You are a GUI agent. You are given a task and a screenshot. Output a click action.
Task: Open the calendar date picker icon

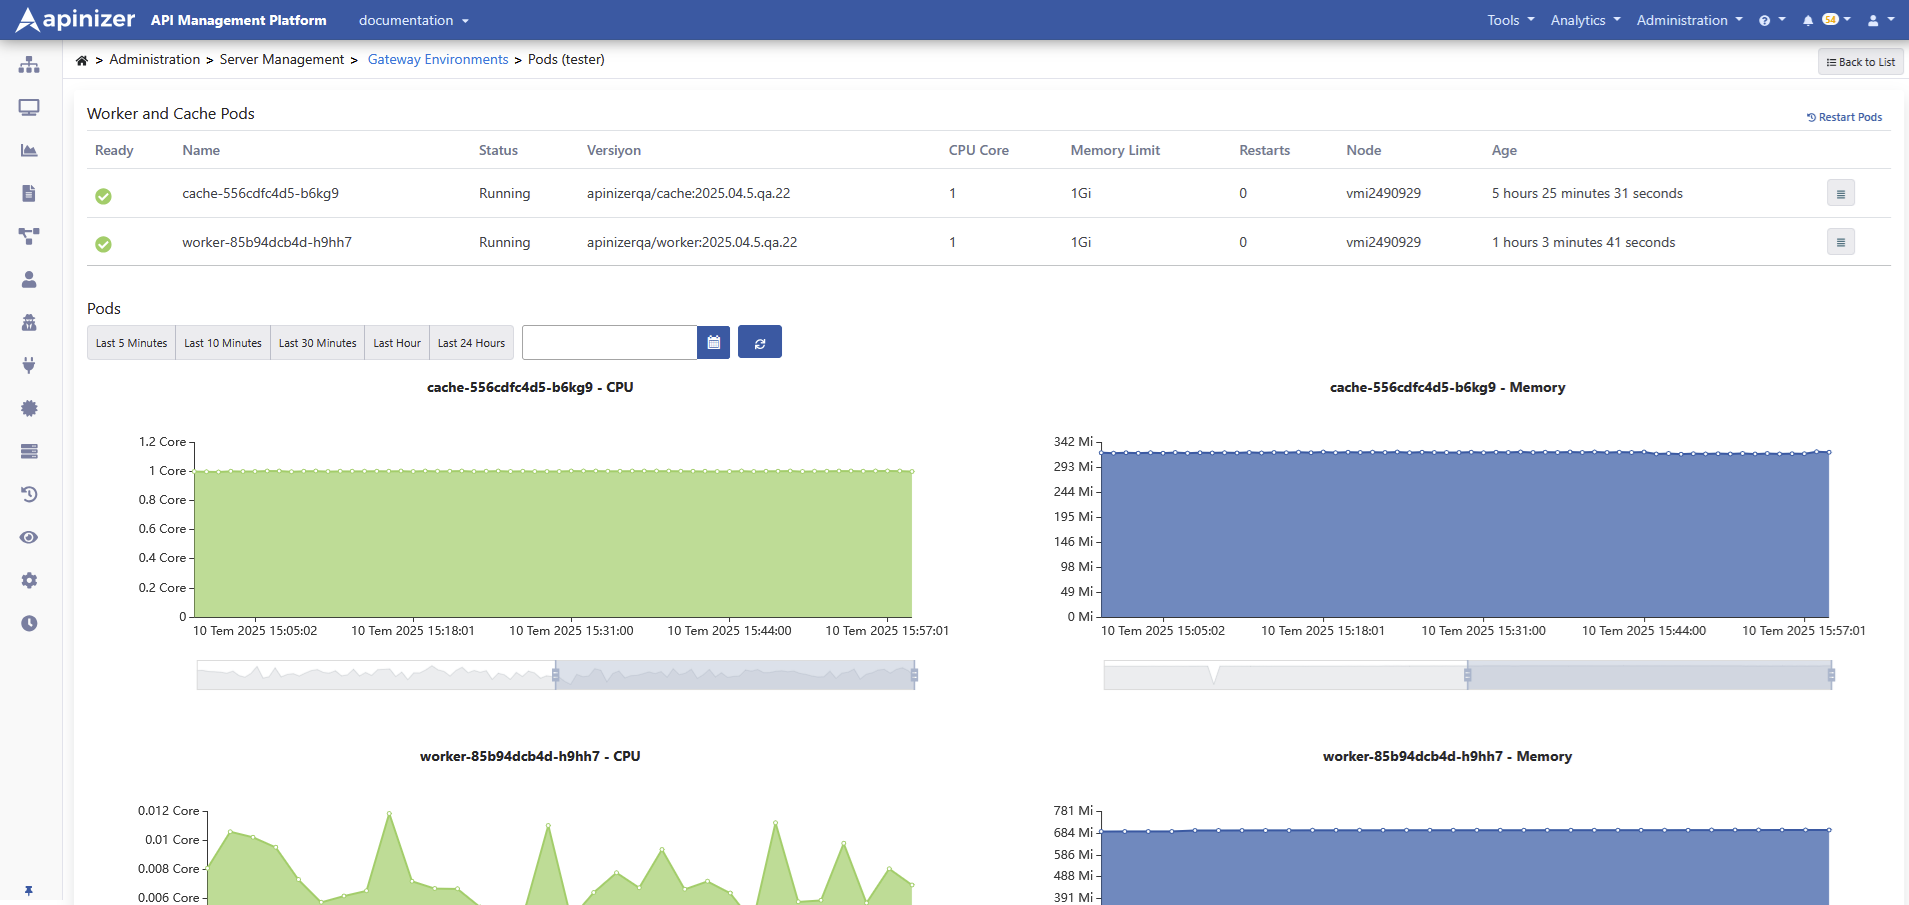pyautogui.click(x=713, y=343)
